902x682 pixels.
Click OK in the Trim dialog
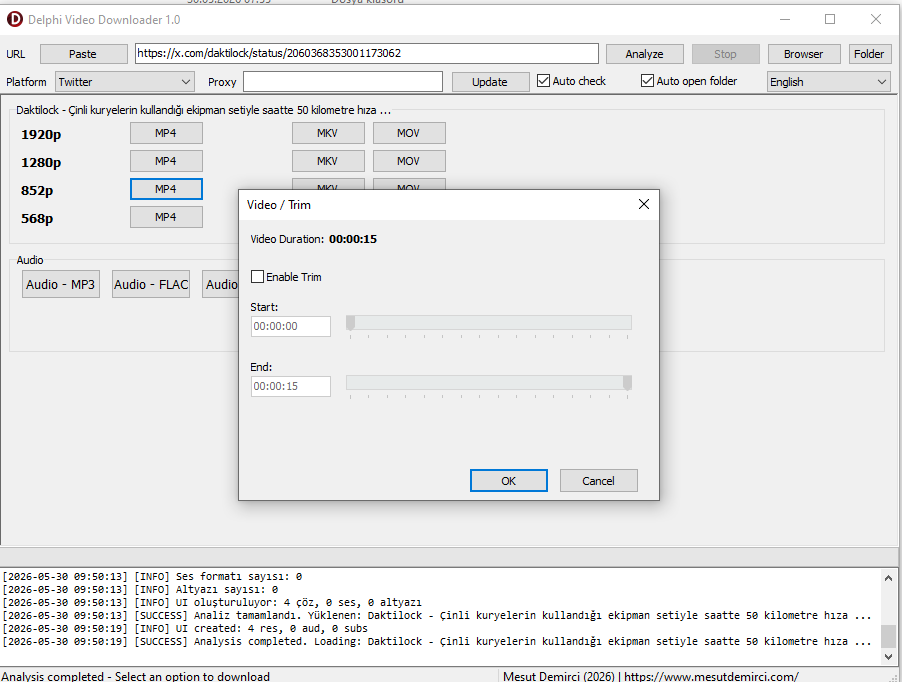(x=509, y=481)
